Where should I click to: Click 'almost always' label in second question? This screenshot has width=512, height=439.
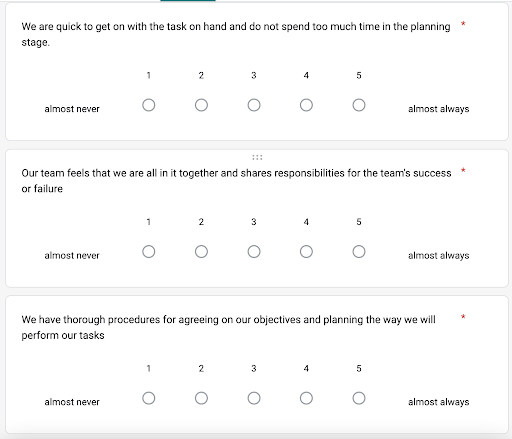(x=439, y=256)
